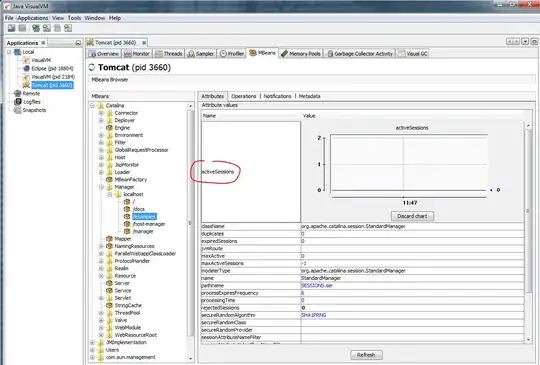Click the Eclipse (pid 1880) application icon

coord(27,69)
